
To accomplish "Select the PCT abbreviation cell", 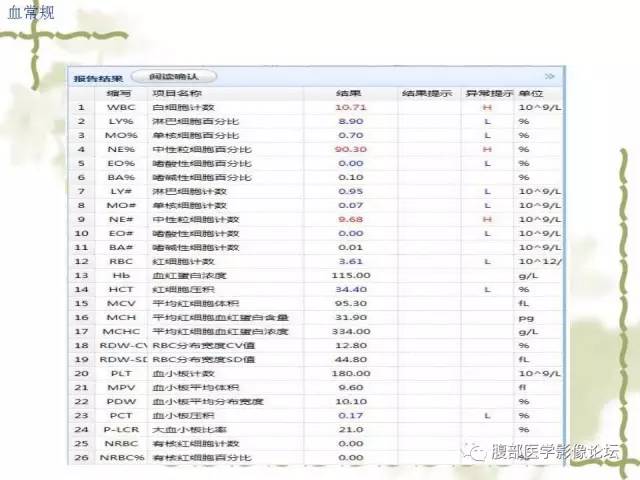I will pos(121,416).
